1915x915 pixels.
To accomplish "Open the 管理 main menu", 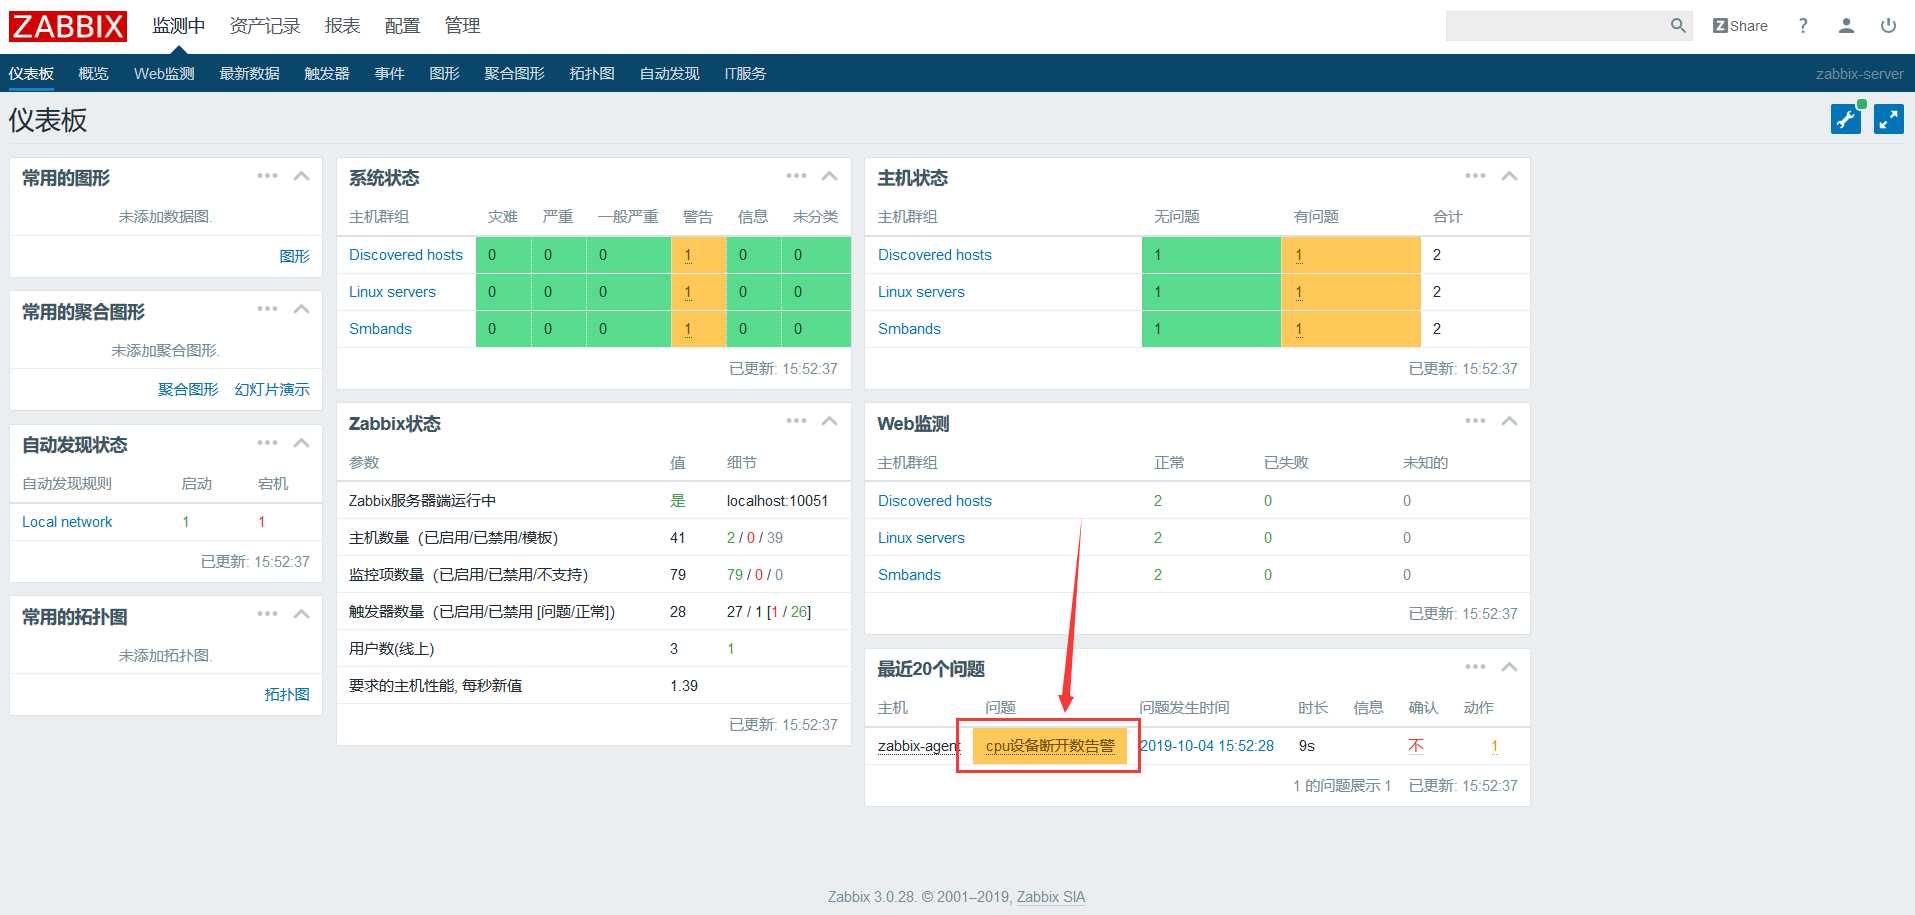I will [462, 26].
